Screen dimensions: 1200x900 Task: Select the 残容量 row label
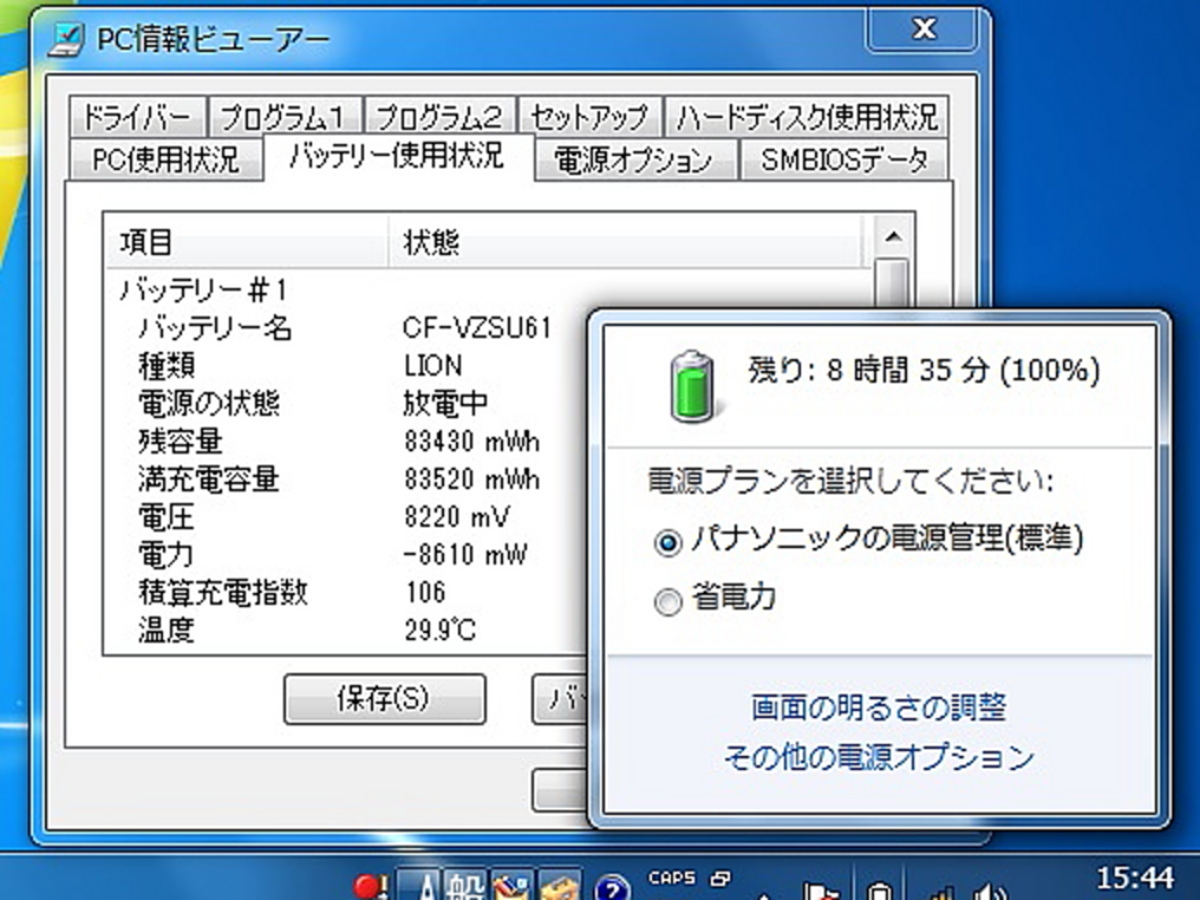click(180, 441)
